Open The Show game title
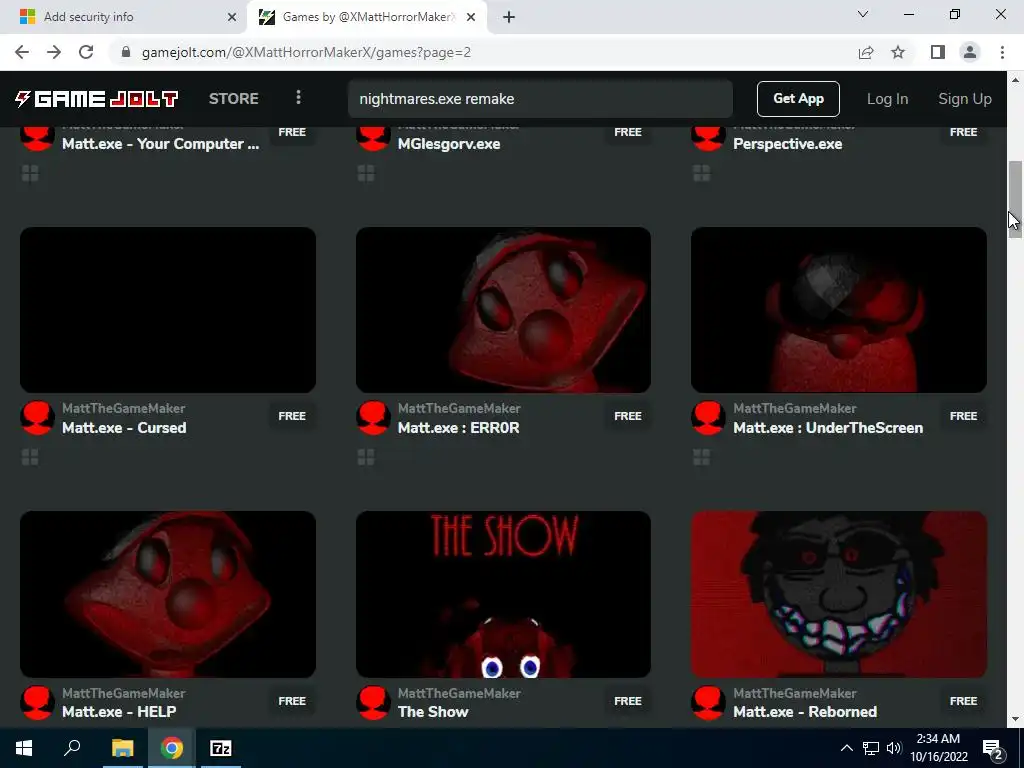This screenshot has height=768, width=1024. (433, 712)
